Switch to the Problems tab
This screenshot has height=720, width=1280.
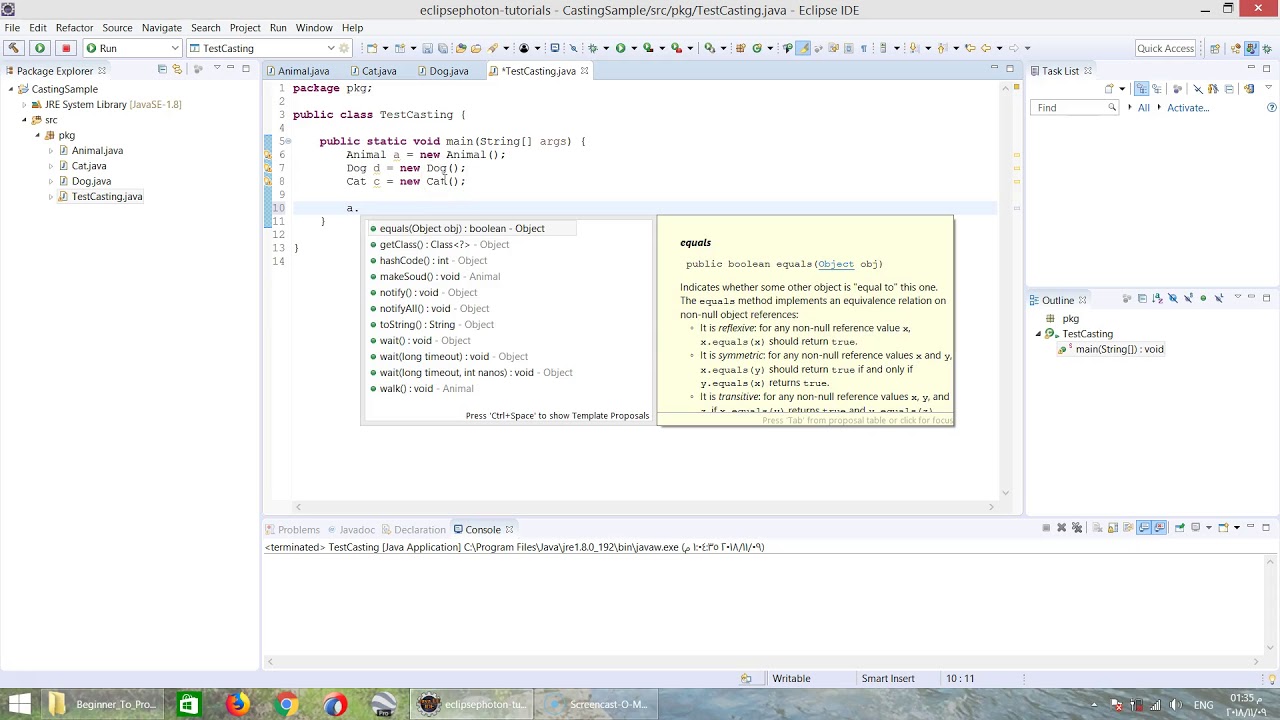[292, 530]
